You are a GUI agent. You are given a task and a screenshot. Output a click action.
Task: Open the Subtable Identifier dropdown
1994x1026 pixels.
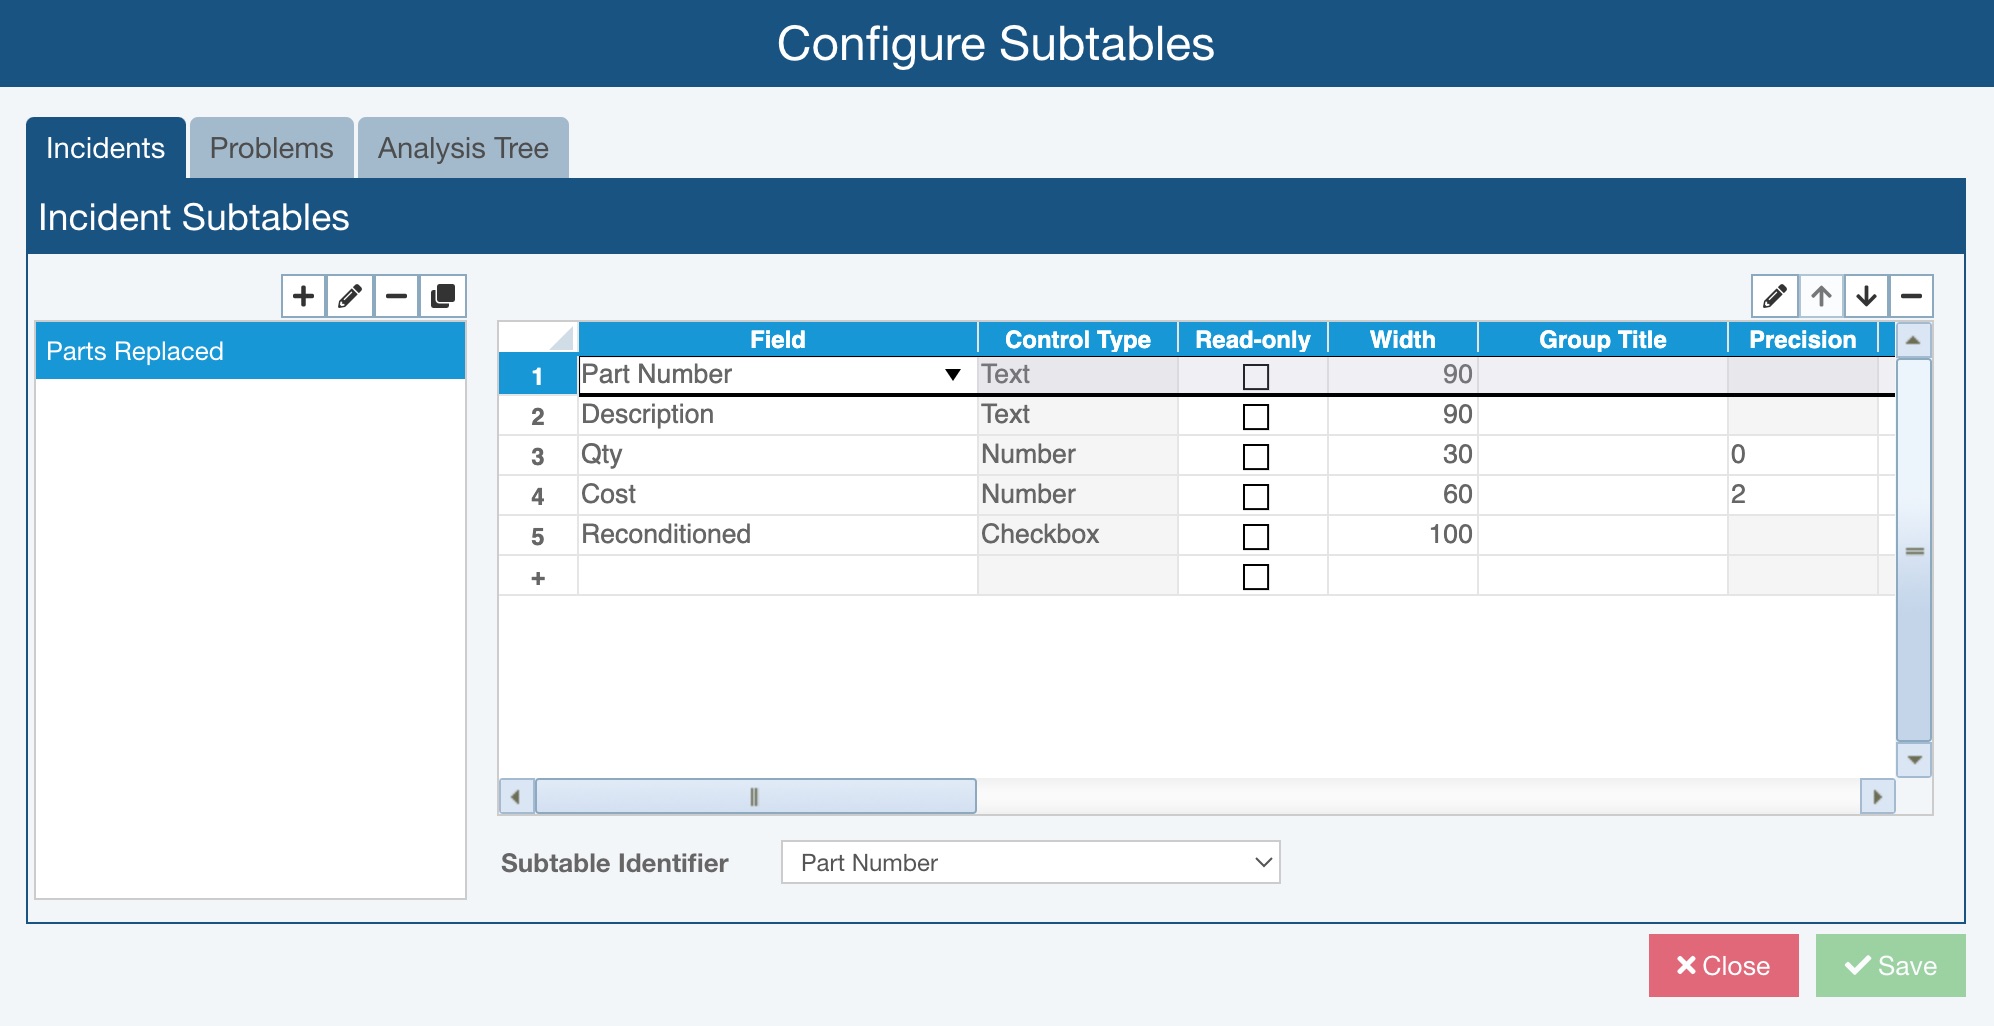1030,862
